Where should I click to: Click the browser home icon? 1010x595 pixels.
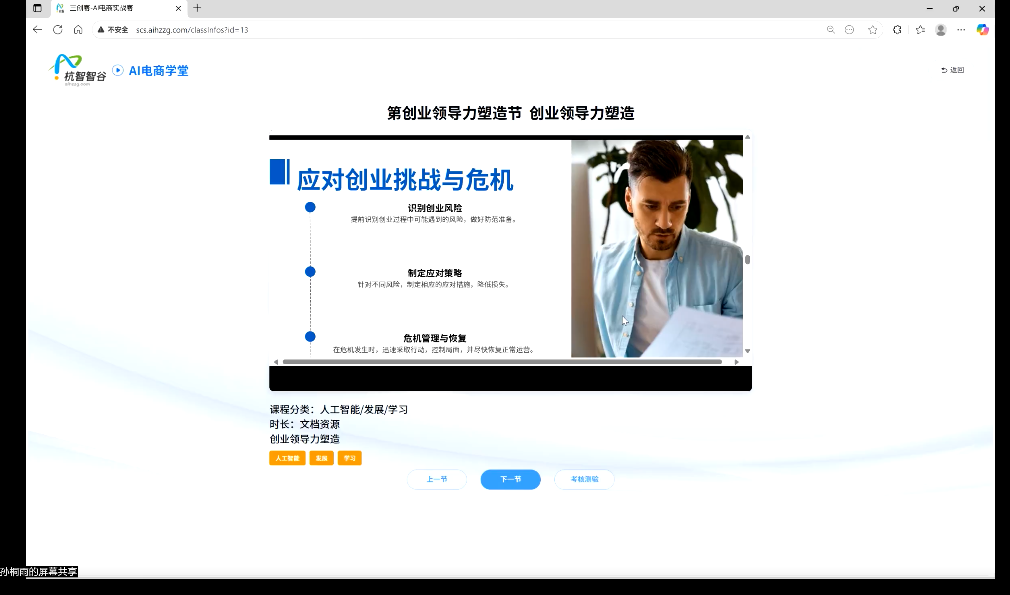pos(78,30)
